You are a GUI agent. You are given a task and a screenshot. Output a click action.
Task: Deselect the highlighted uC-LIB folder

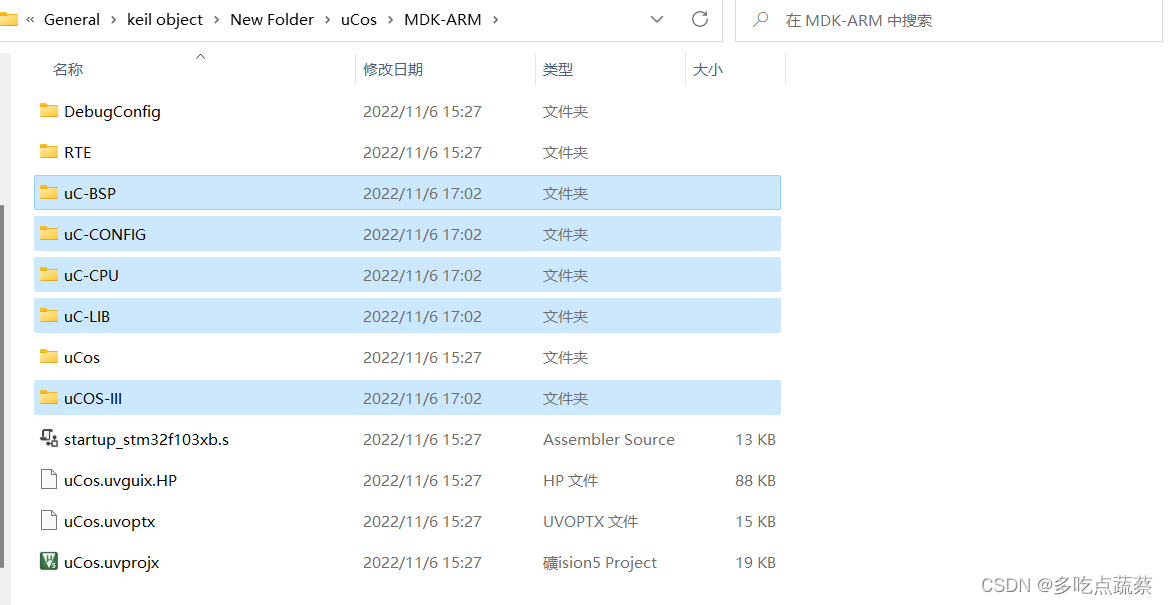[x=87, y=316]
